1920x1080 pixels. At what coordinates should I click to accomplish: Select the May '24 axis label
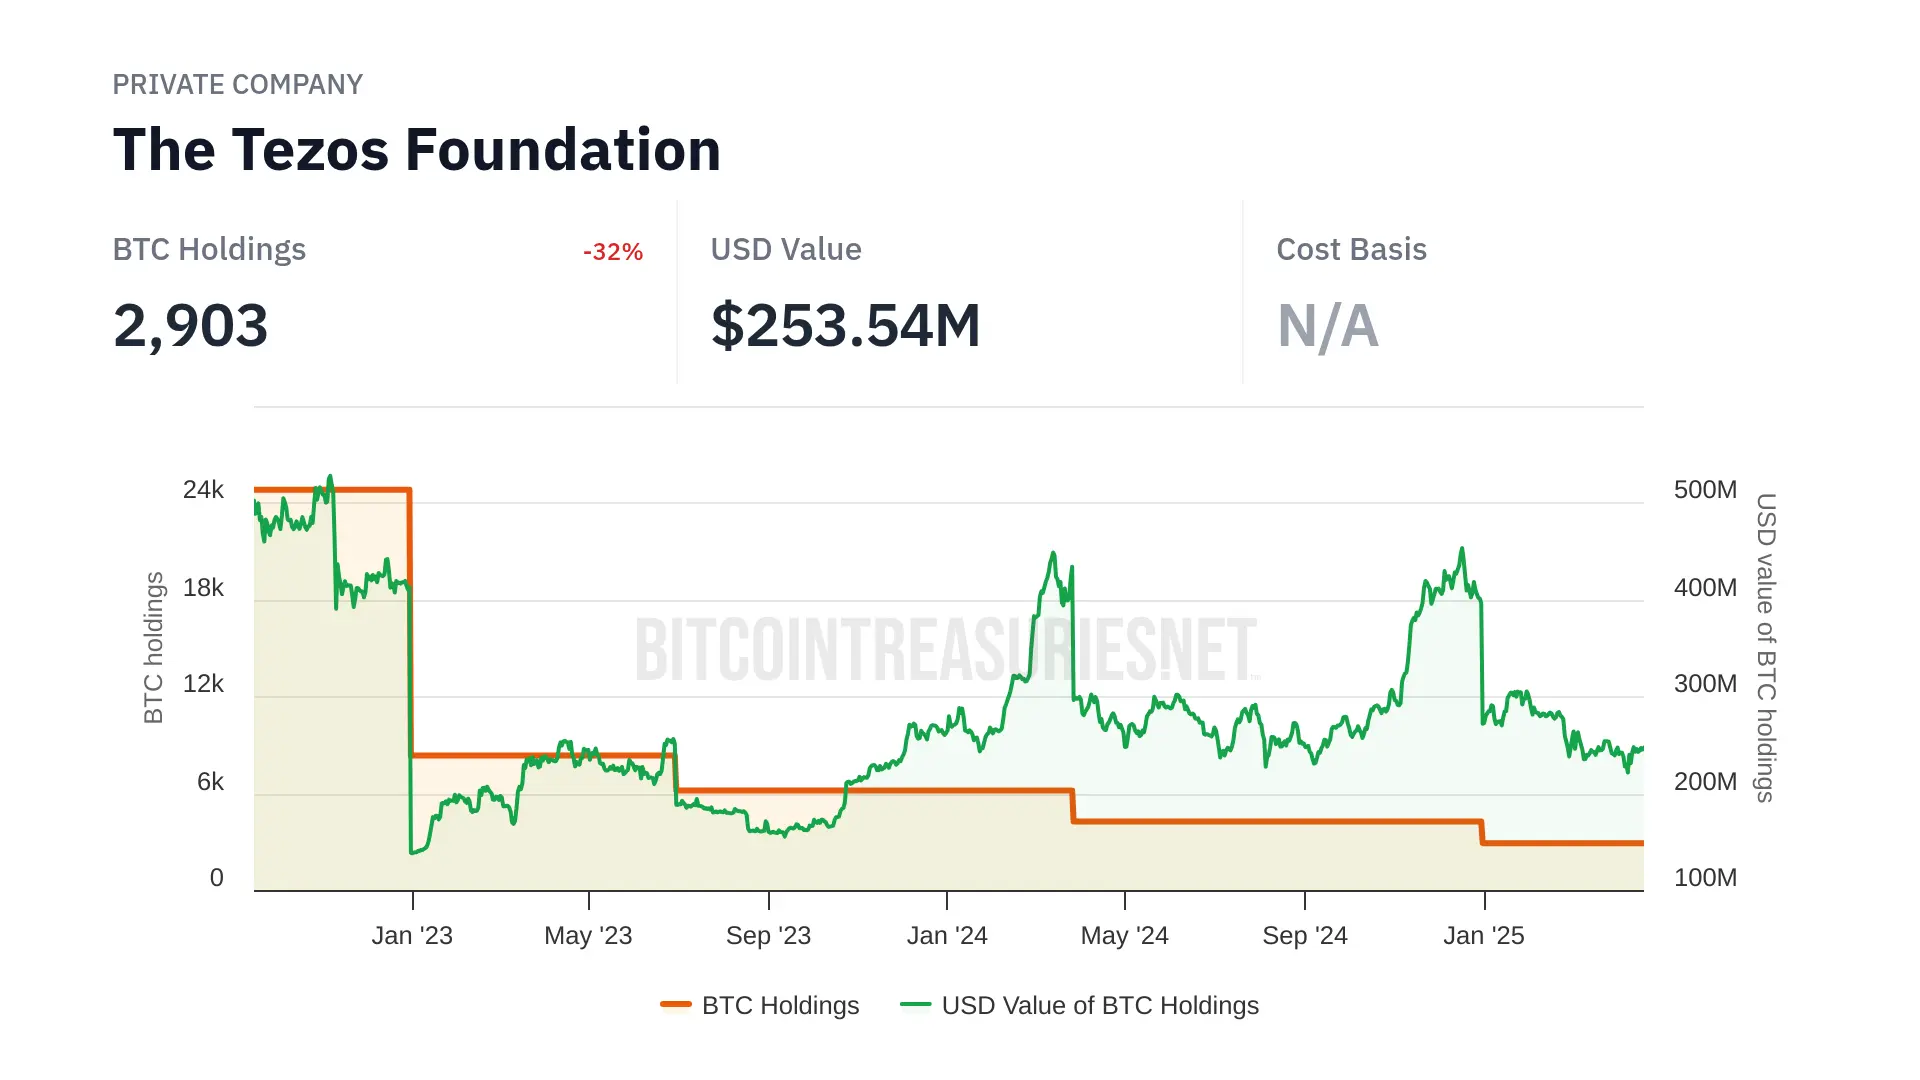(1124, 936)
